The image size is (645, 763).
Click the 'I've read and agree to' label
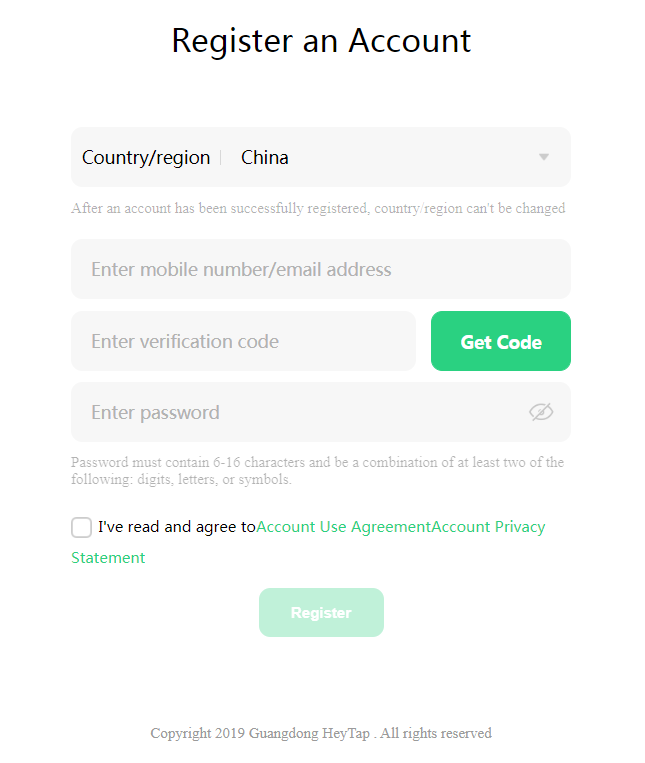tap(177, 527)
